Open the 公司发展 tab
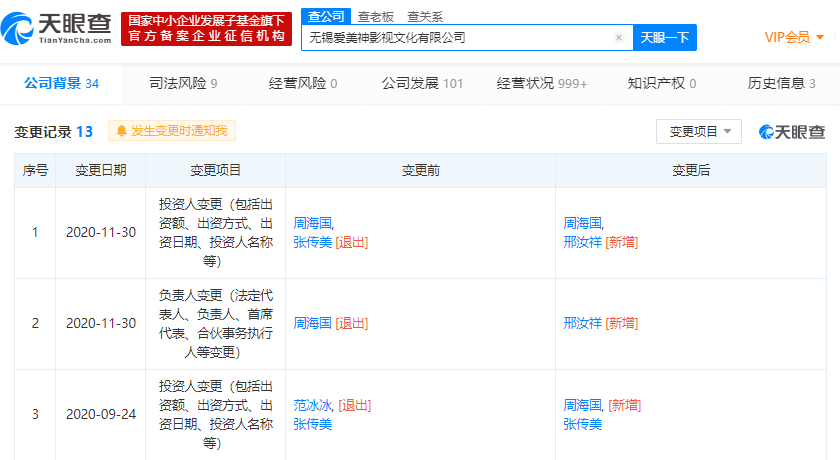 422,83
